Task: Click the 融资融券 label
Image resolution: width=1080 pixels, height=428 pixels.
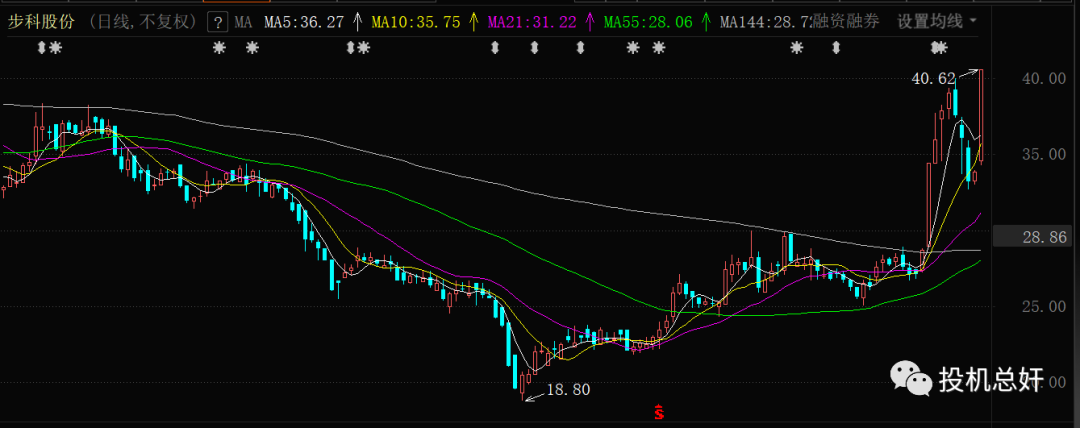Action: 848,21
